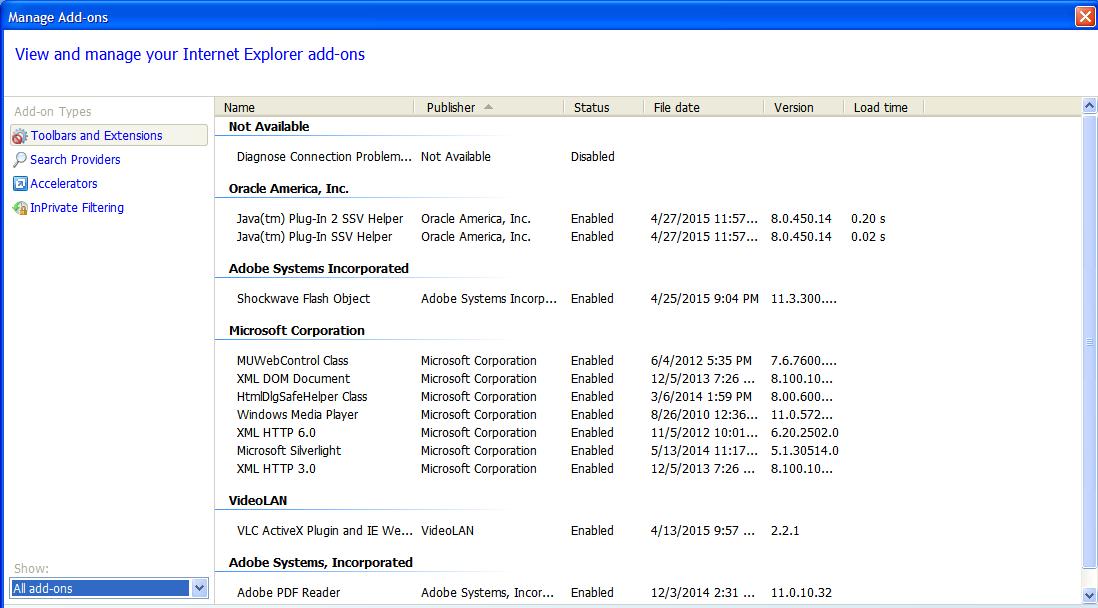
Task: Select the VLC ActiveX Plugin add-on
Action: tap(325, 531)
